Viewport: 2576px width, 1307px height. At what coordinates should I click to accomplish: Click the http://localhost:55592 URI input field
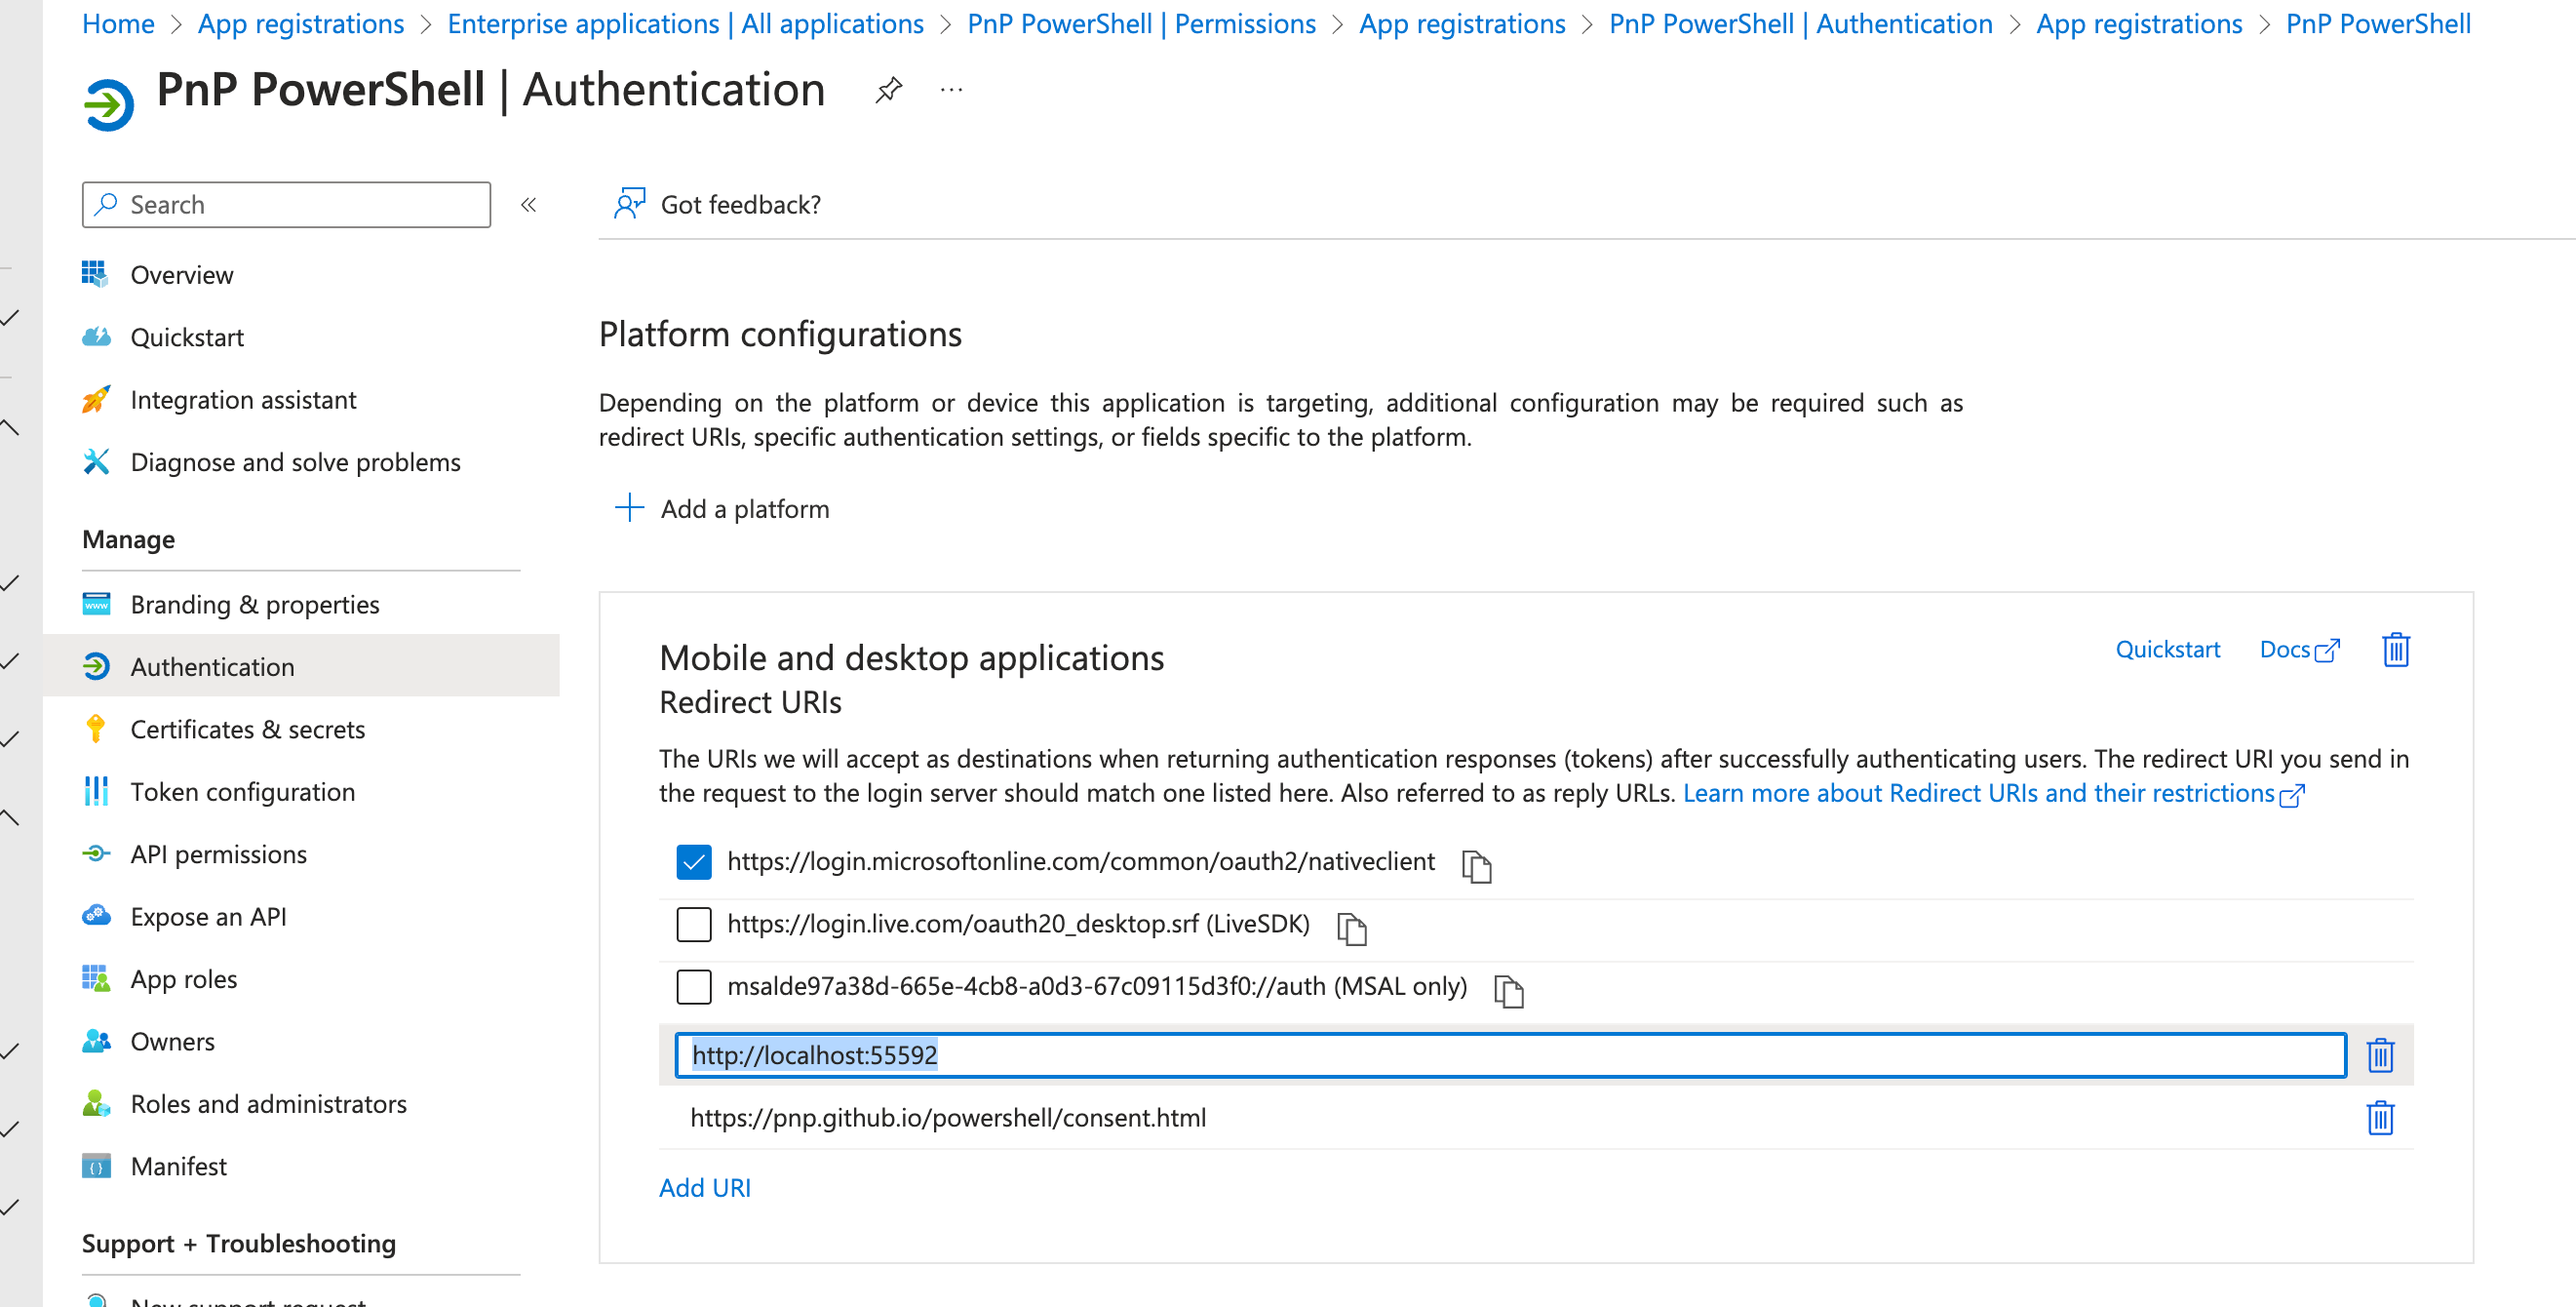(x=1510, y=1055)
